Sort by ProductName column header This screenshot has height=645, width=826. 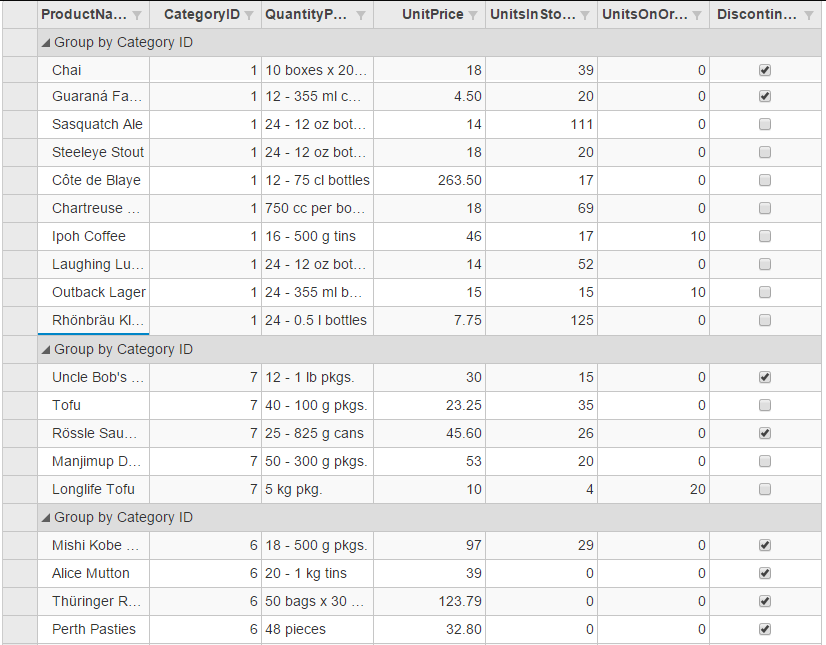click(84, 15)
